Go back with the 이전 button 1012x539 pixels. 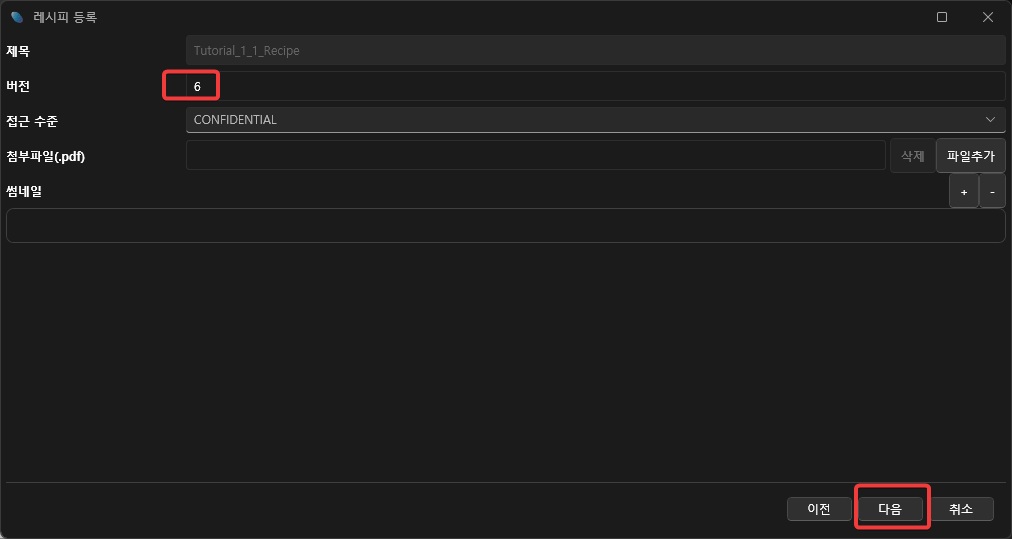(x=818, y=509)
